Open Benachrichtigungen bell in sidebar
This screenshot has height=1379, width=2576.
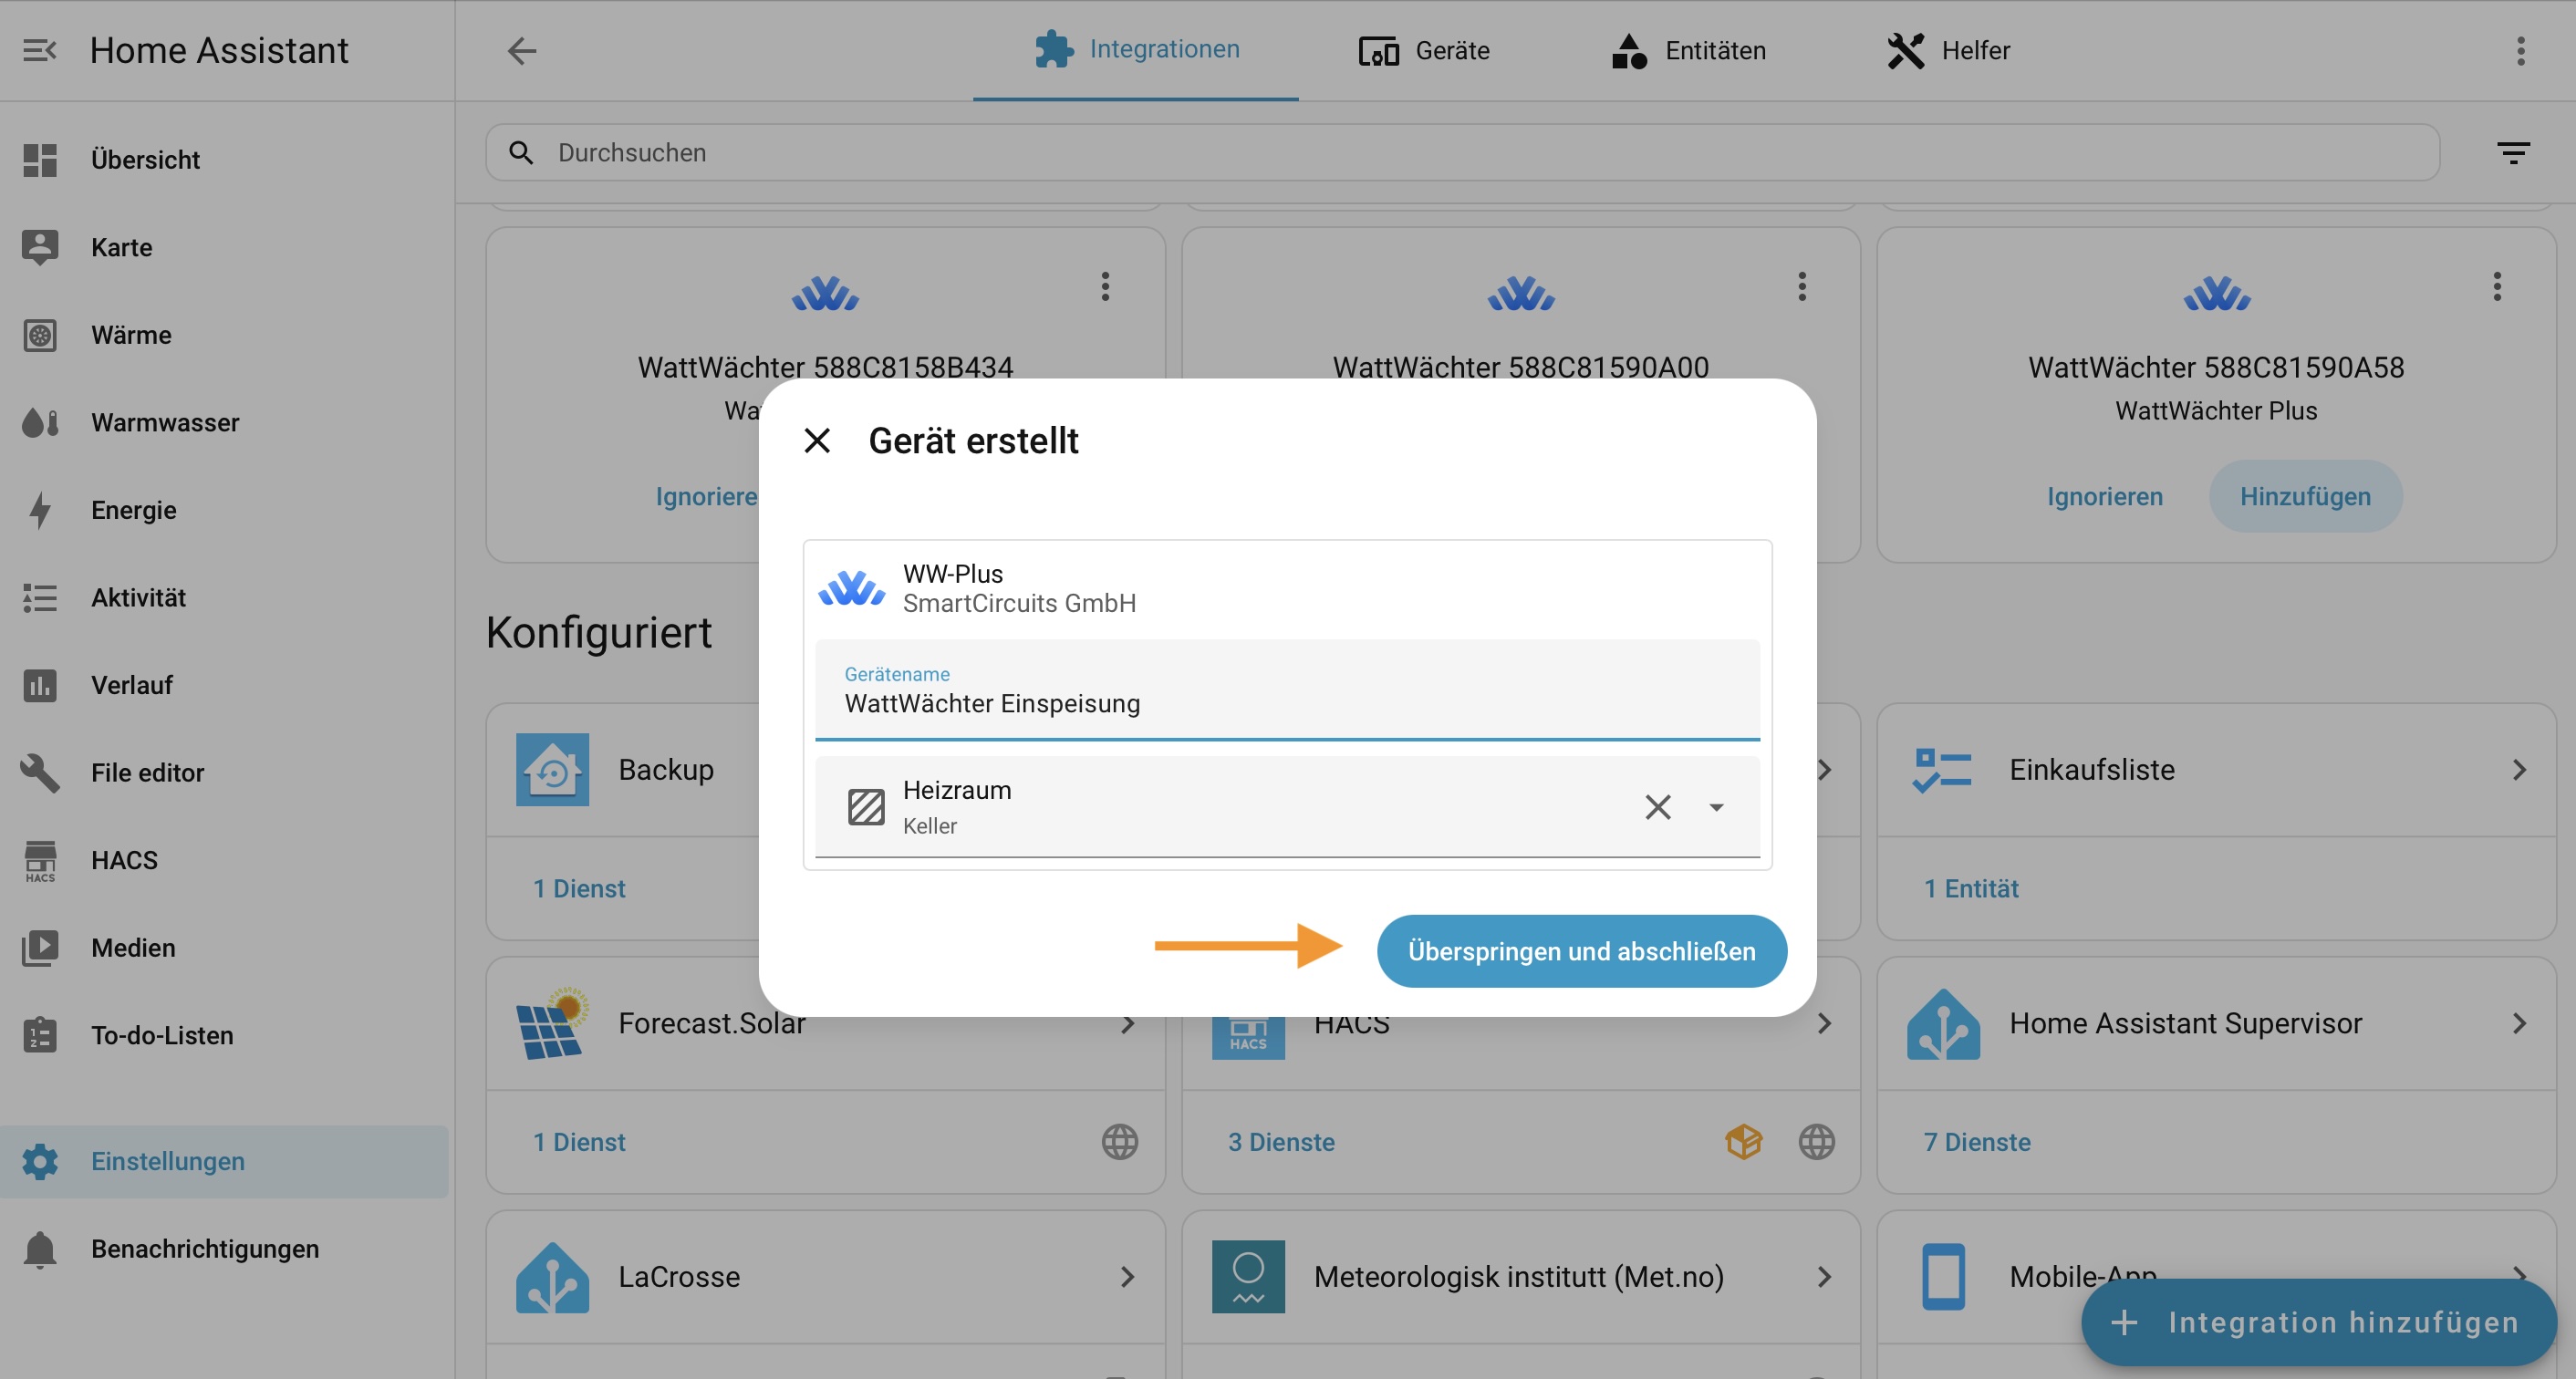tap(204, 1249)
